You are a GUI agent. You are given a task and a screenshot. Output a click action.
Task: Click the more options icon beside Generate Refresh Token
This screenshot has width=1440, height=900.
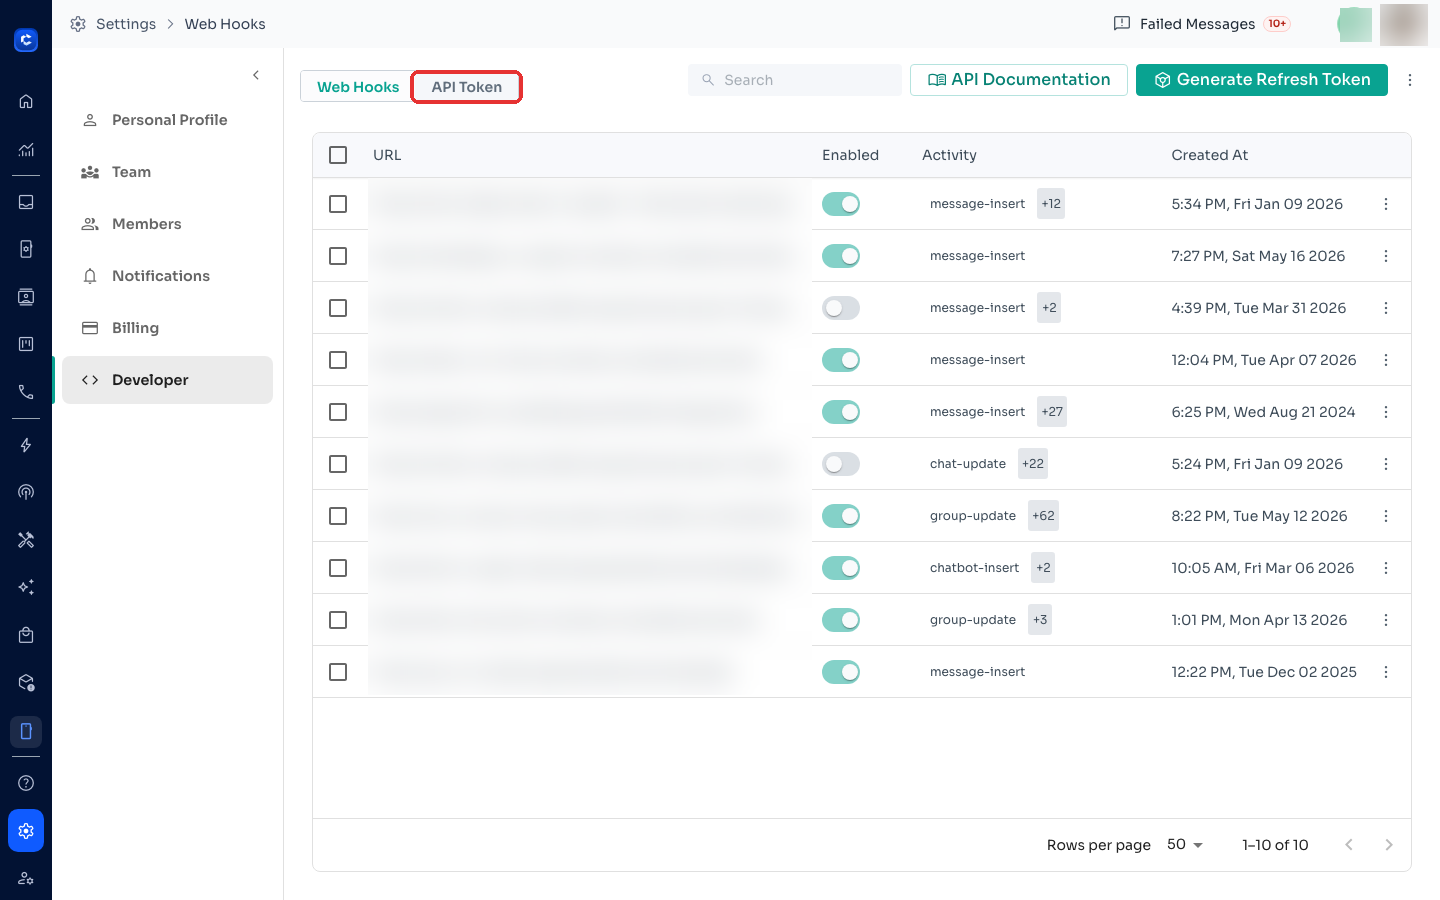[x=1410, y=80]
